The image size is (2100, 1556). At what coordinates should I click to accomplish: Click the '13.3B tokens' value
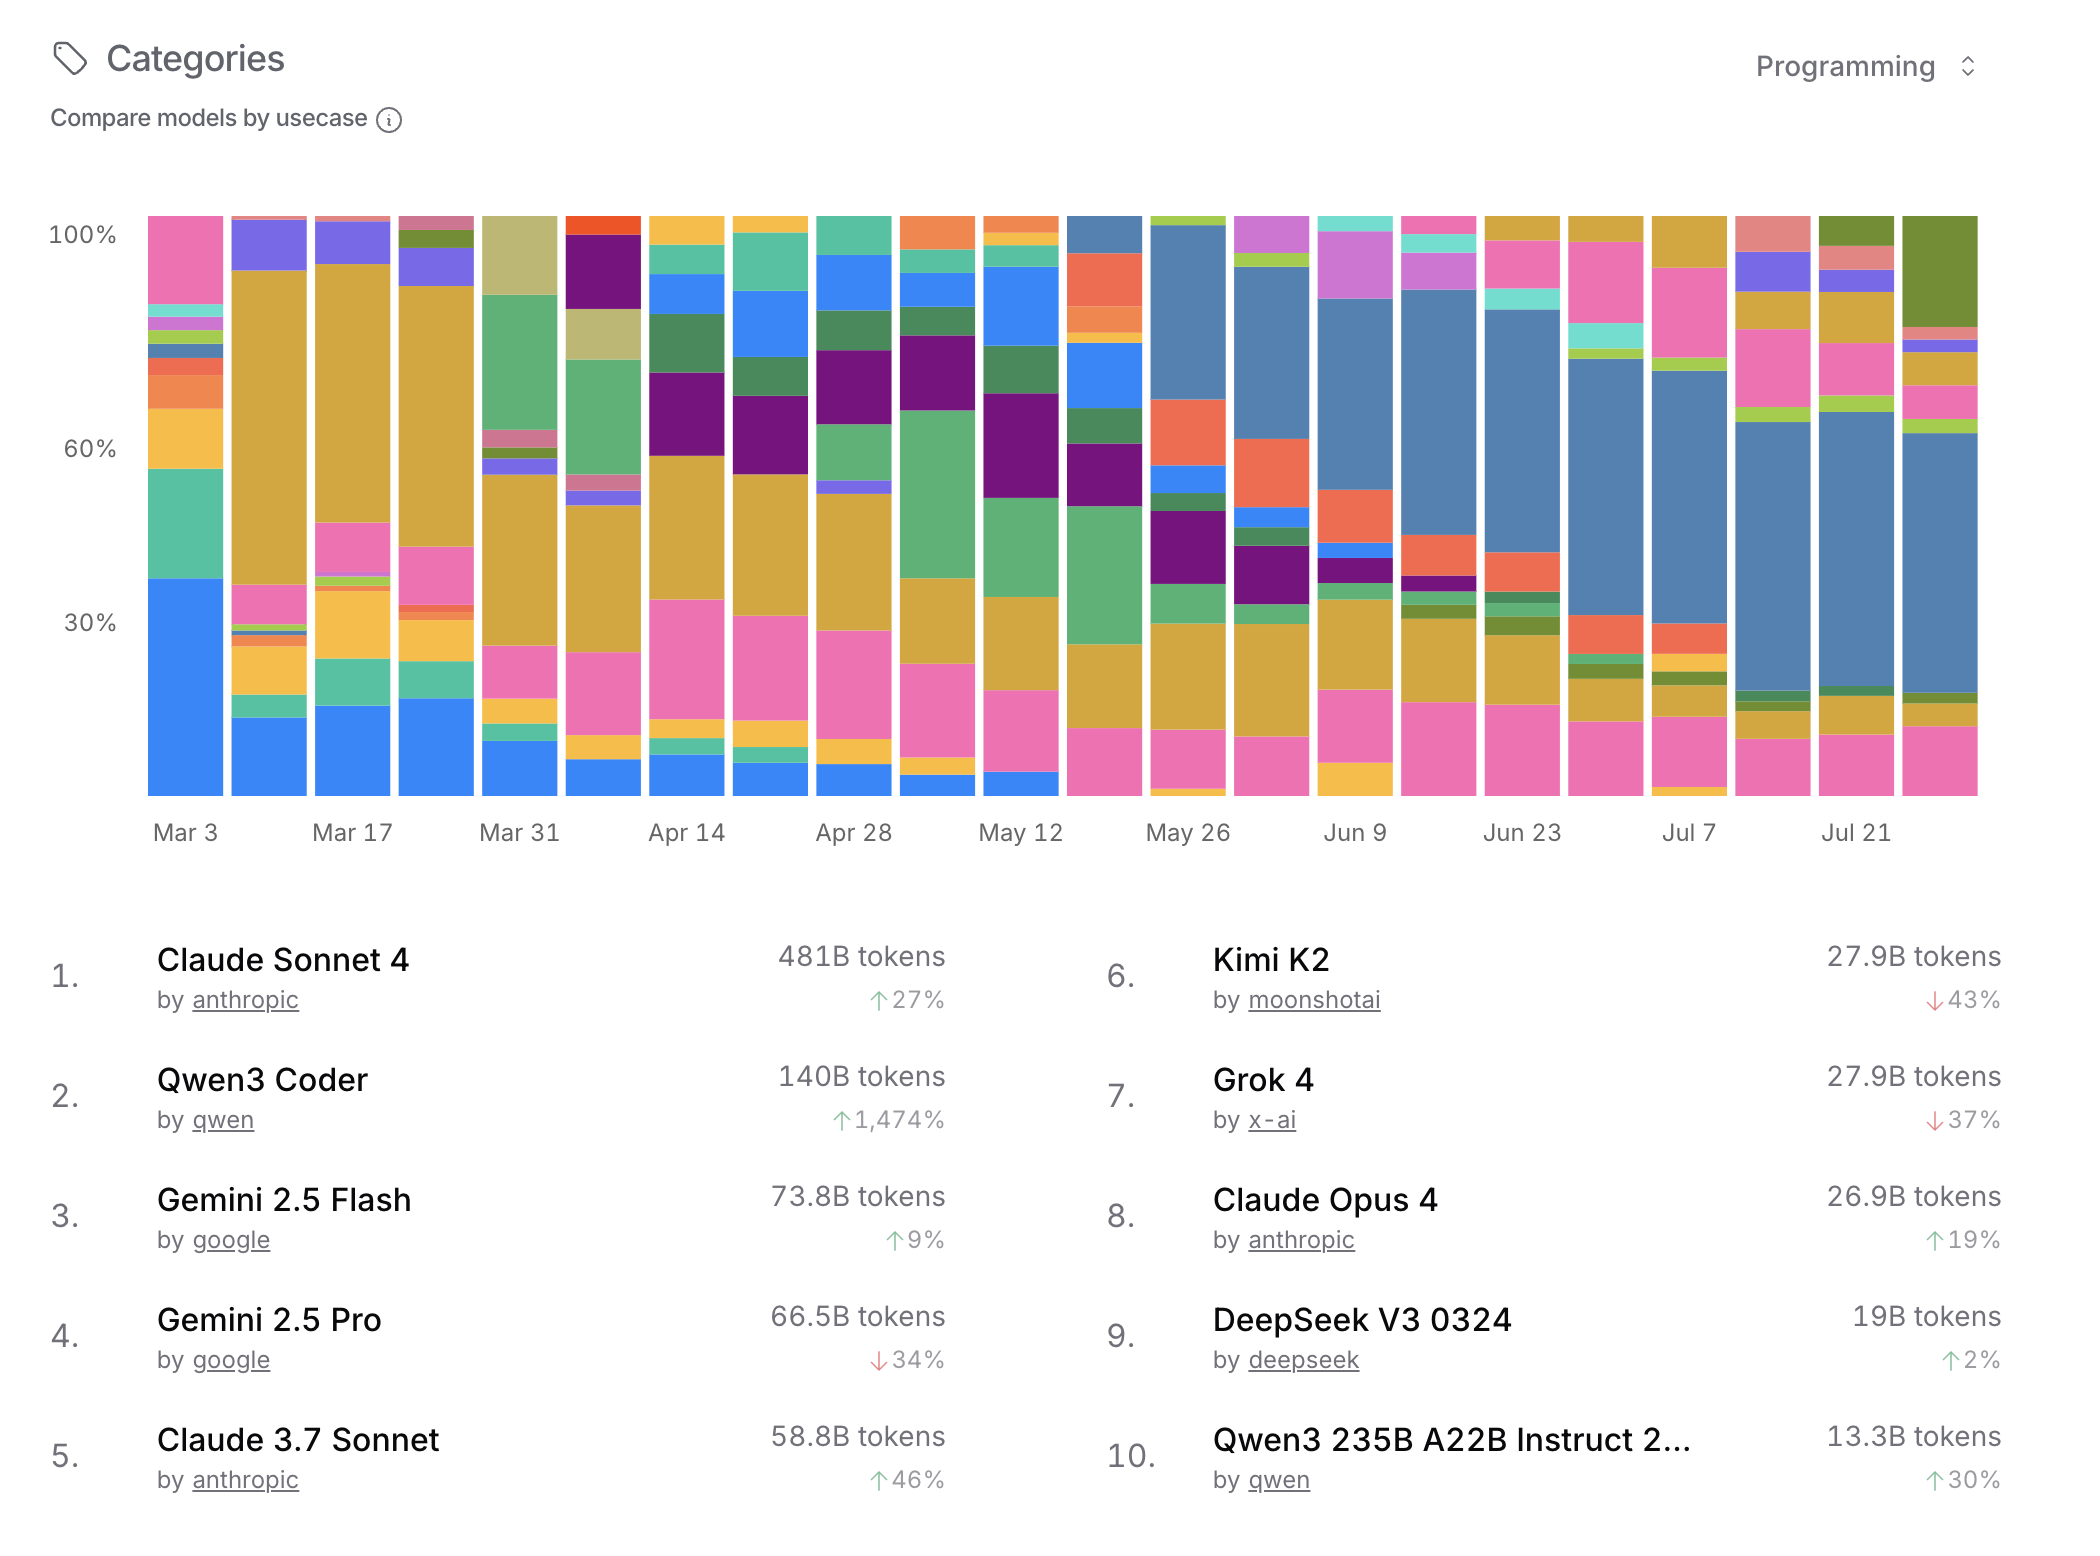[1913, 1437]
